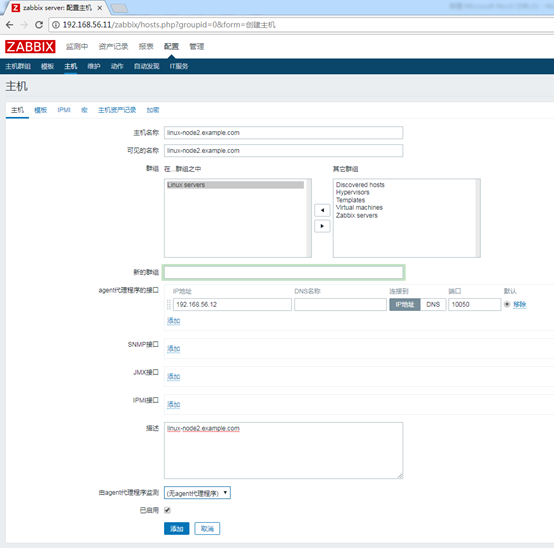The image size is (554, 548).
Task: Close the zabbix server browser tab
Action: (100, 8)
